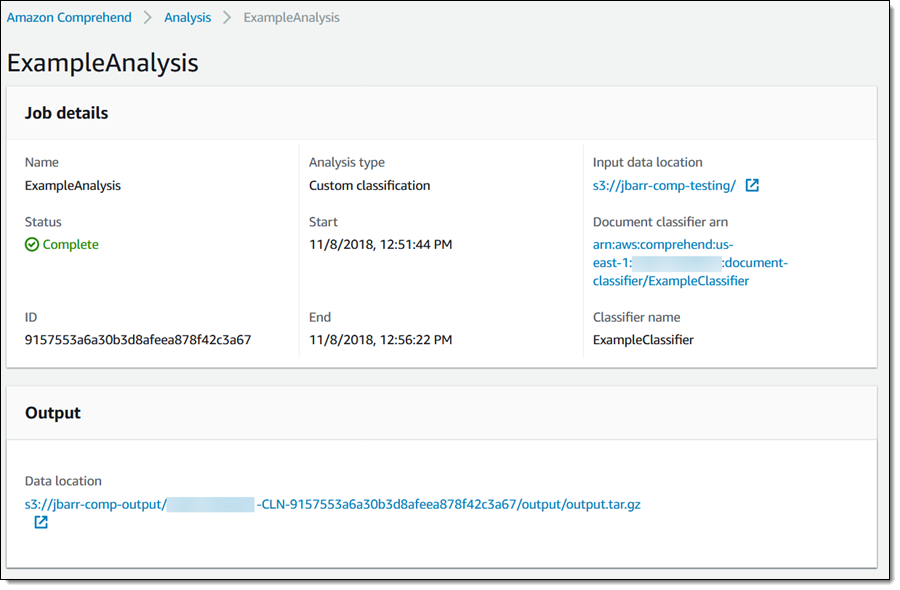Select the Custom classification analysis type value
The width and height of the screenshot is (900, 590).
point(370,185)
